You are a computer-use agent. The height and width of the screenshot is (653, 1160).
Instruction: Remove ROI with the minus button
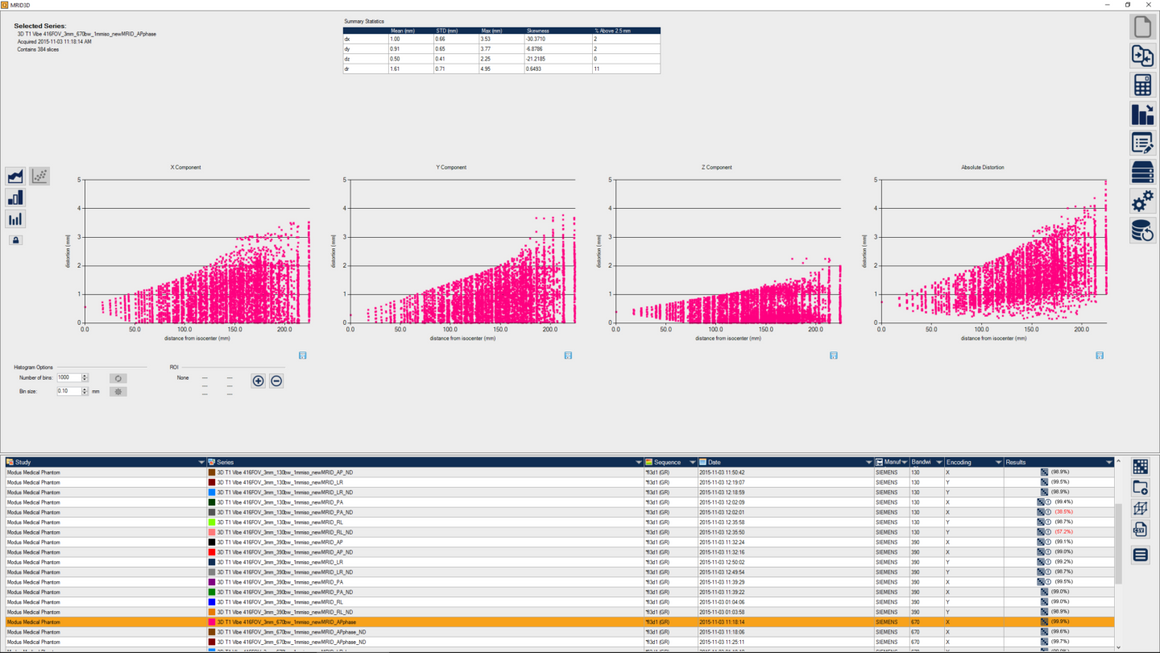pos(277,381)
